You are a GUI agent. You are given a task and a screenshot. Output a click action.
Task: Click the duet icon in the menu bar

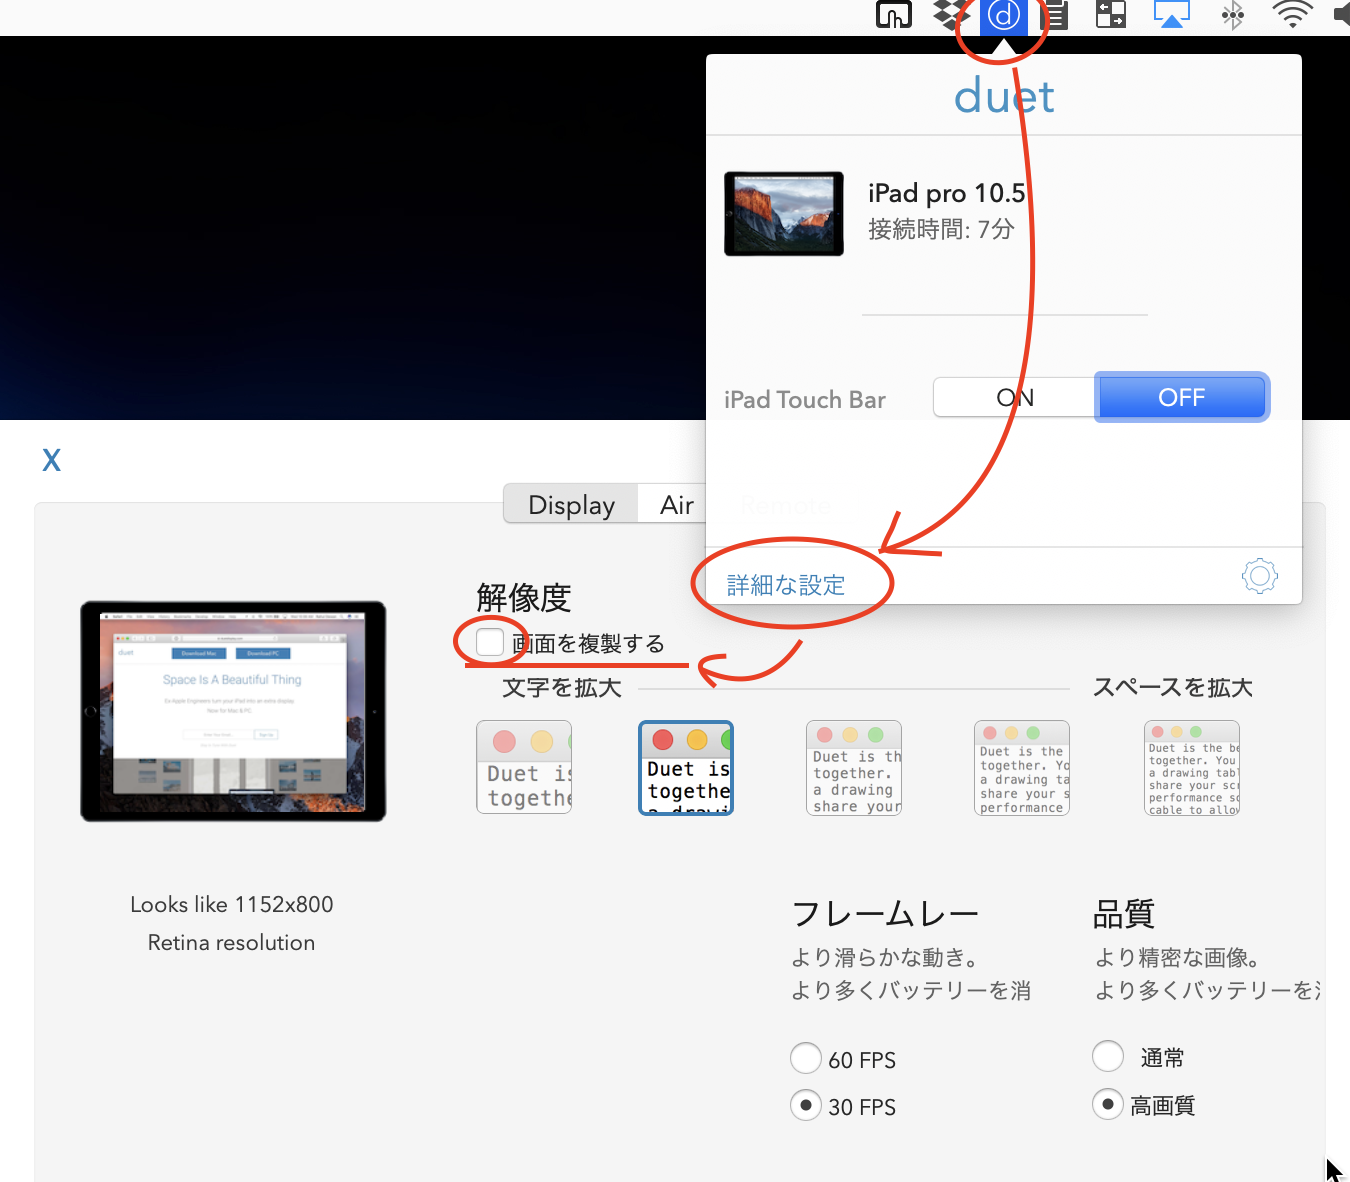1003,16
